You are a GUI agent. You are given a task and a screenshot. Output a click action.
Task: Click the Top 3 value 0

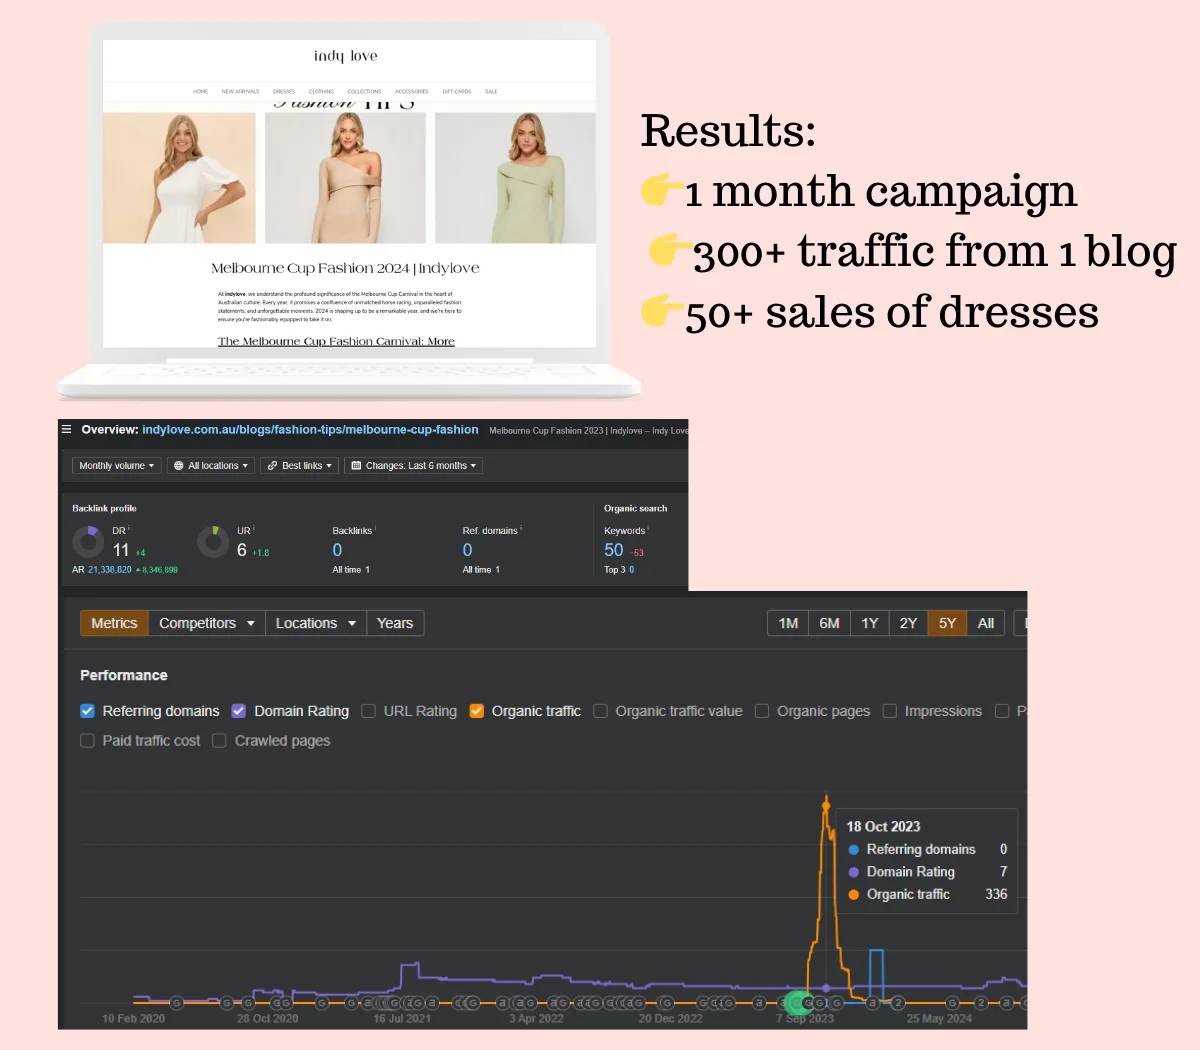(x=631, y=570)
